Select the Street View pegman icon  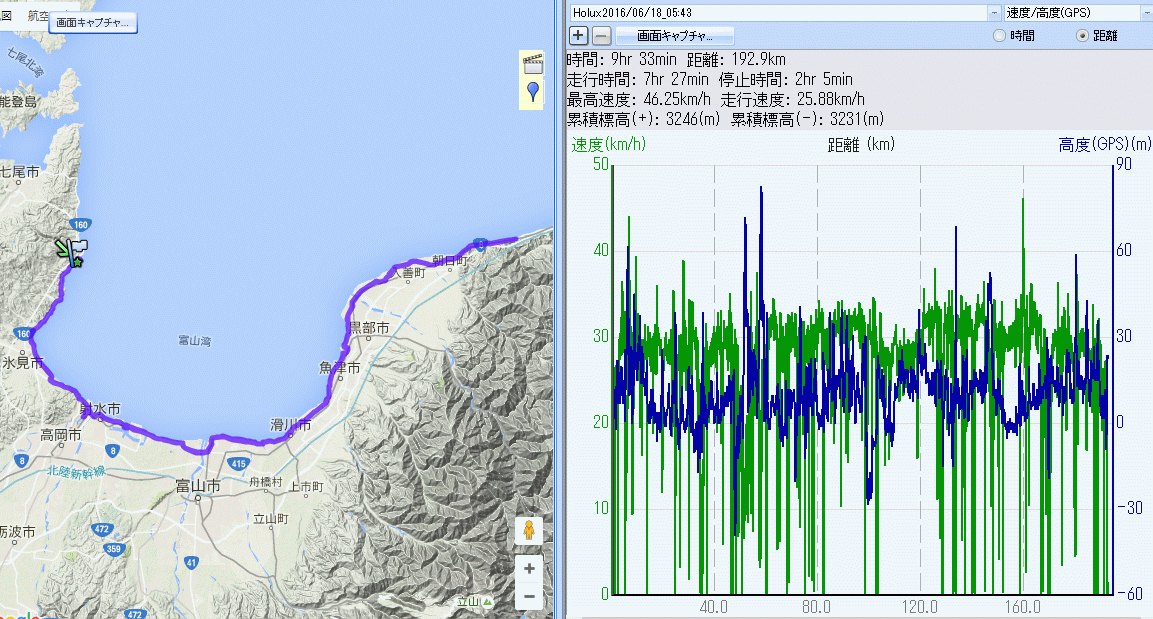[x=528, y=530]
